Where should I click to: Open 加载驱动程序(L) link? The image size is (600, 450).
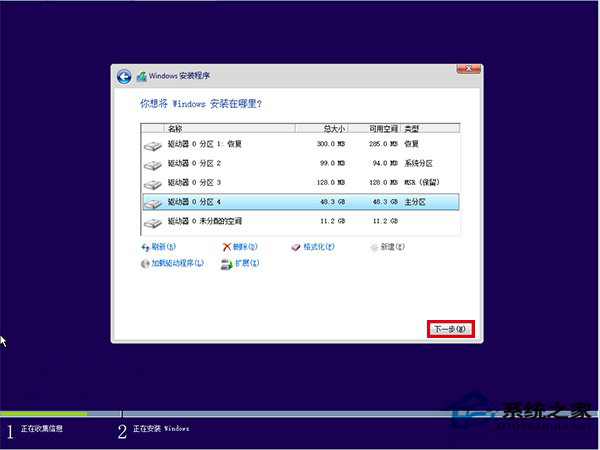[178, 263]
